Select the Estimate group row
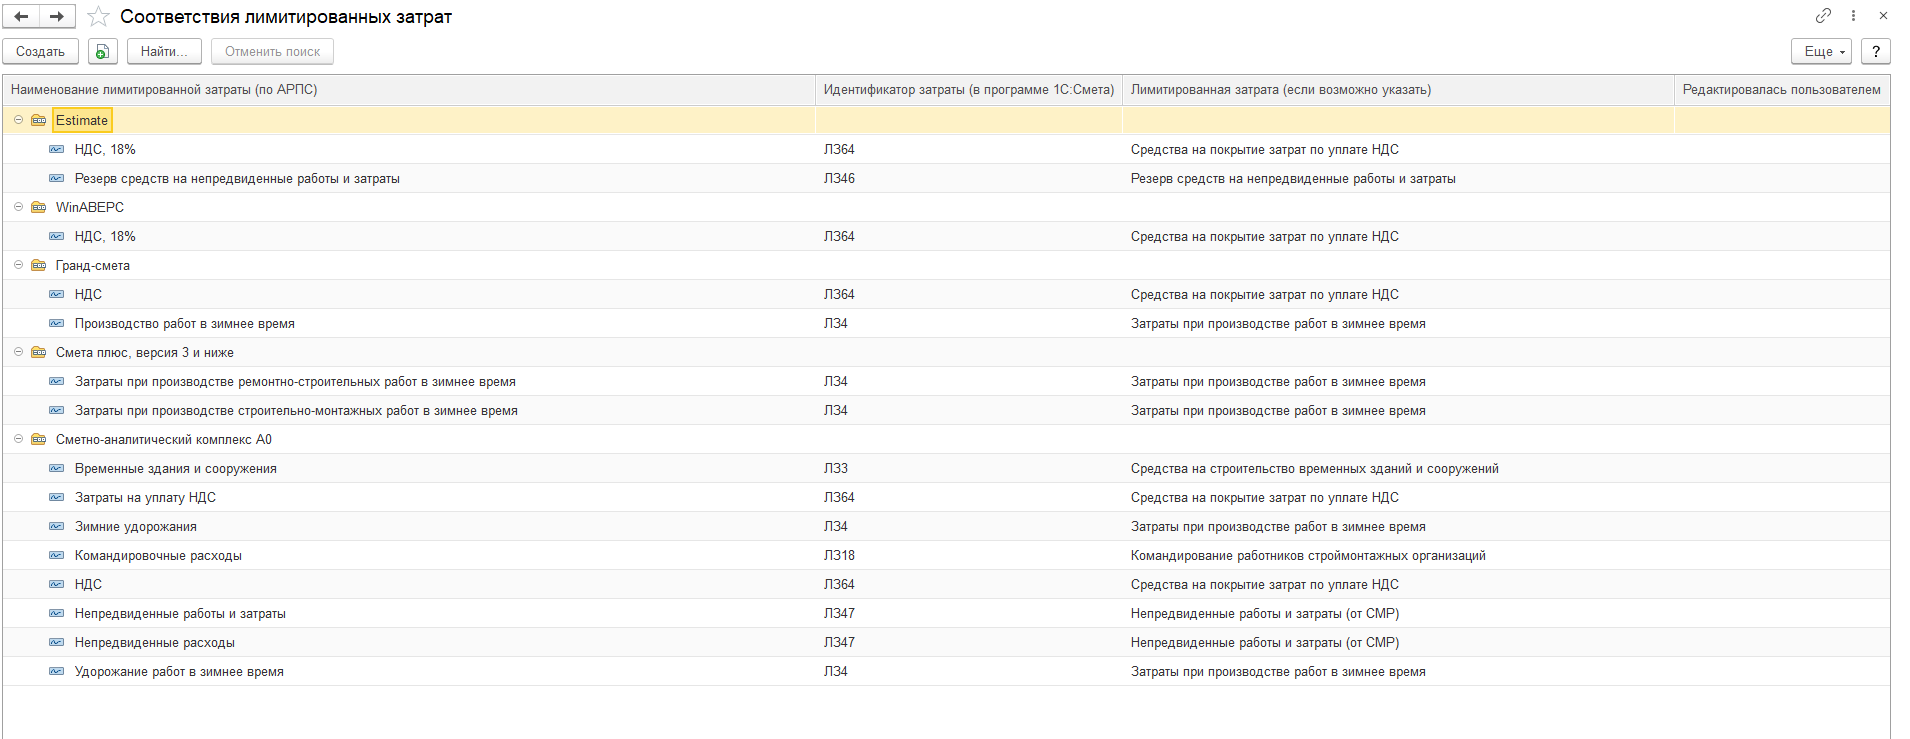1910x739 pixels. [946, 120]
